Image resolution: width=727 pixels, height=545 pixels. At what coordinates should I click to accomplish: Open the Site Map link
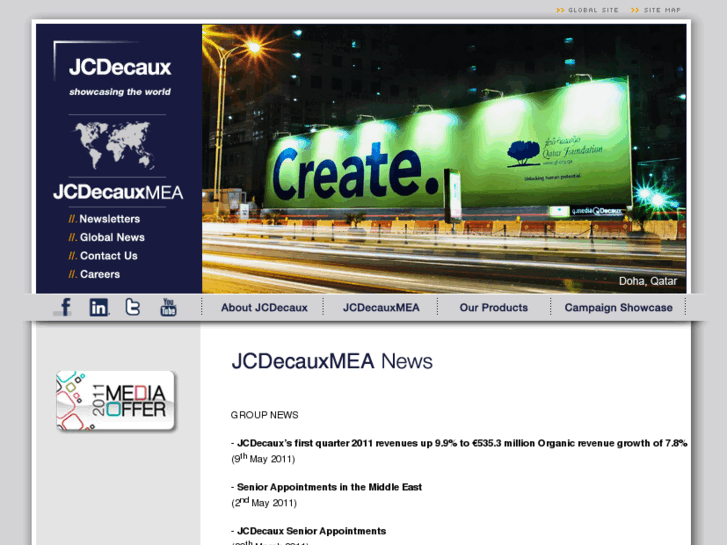(x=656, y=10)
